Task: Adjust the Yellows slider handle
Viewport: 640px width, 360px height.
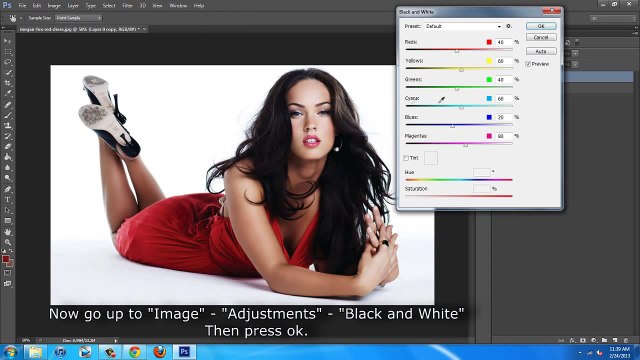Action: pyautogui.click(x=461, y=69)
